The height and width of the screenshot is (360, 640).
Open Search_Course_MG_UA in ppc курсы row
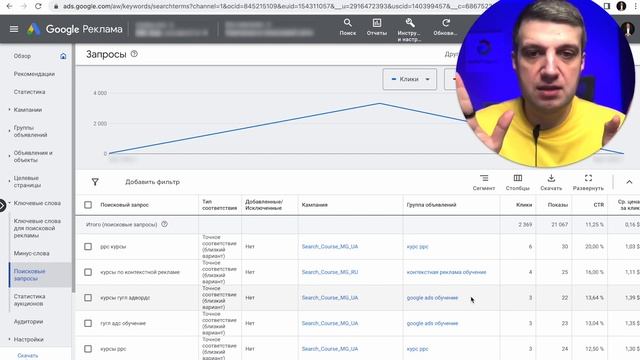coord(330,247)
